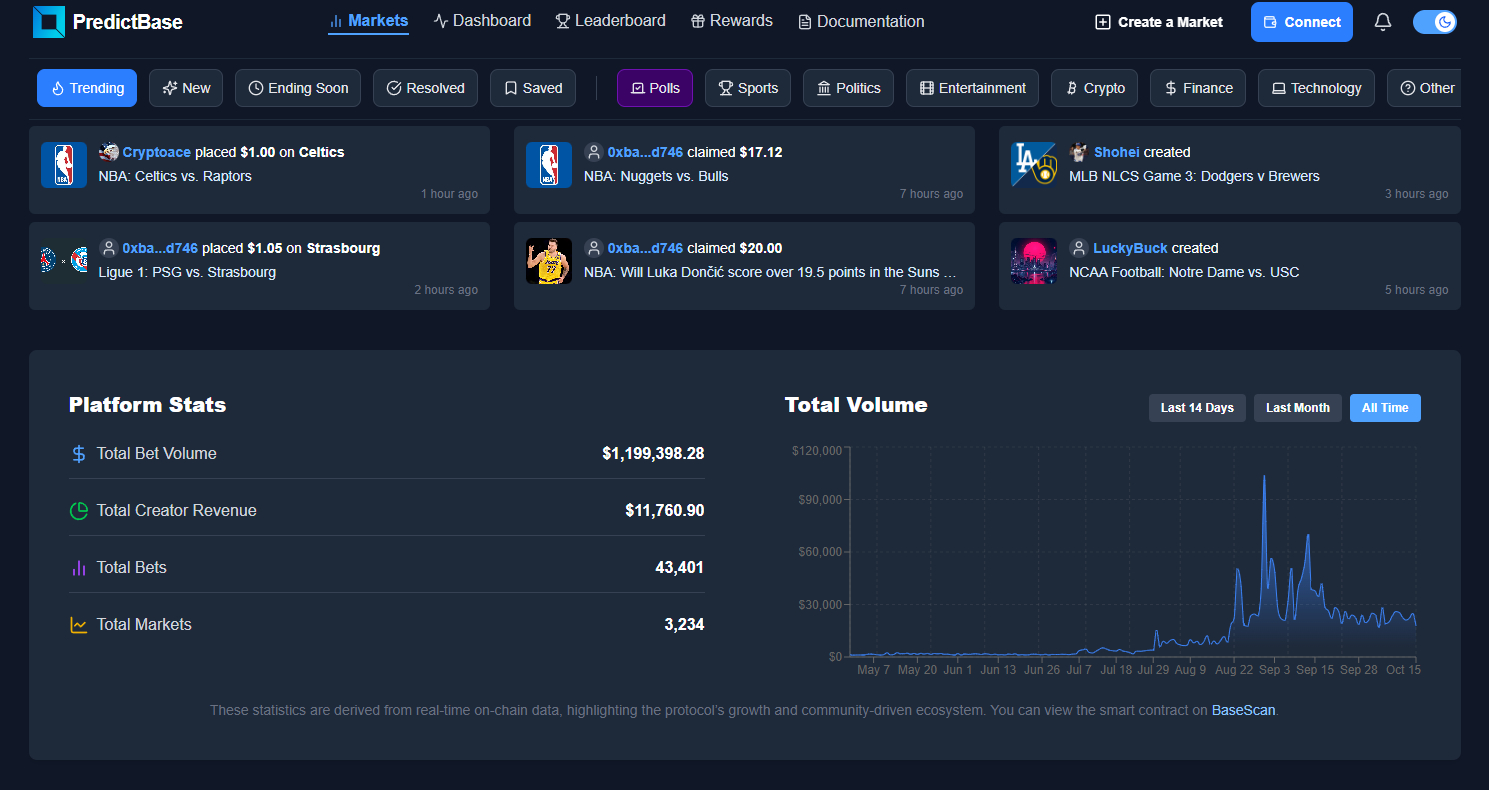The width and height of the screenshot is (1489, 790).
Task: Click the PredictBase logo icon
Action: [x=49, y=22]
